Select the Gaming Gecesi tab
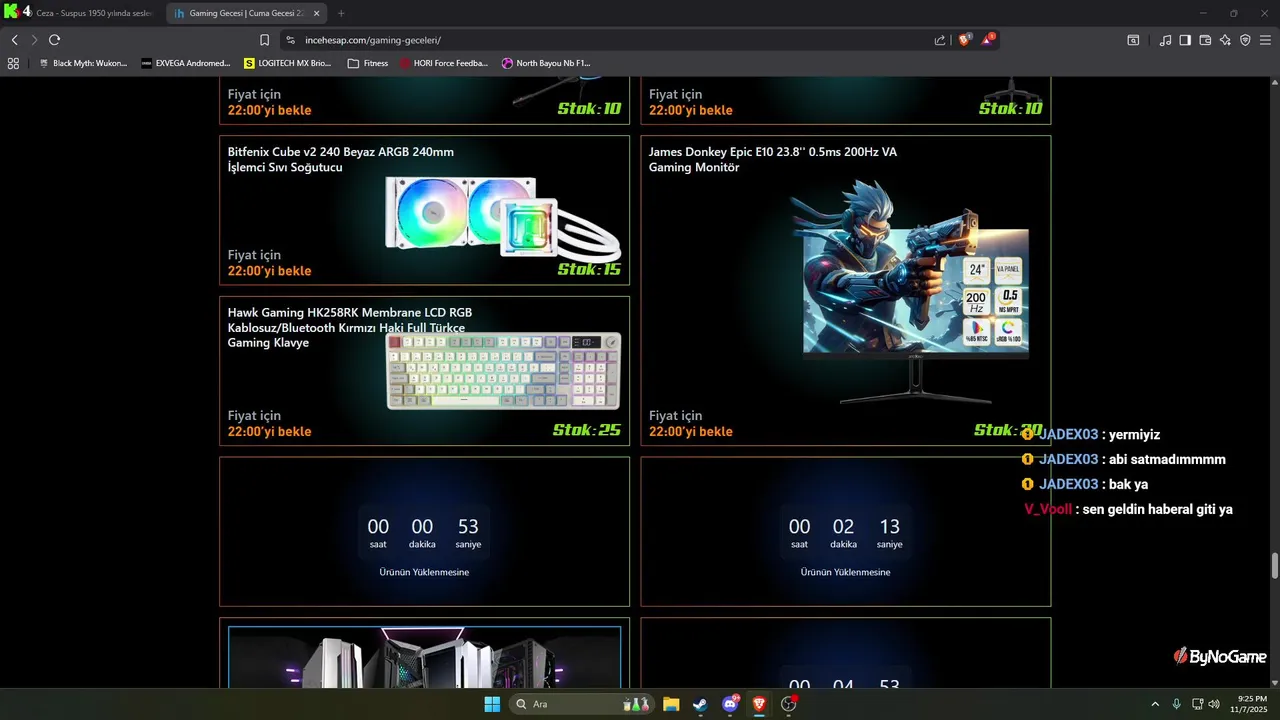 pos(245,13)
